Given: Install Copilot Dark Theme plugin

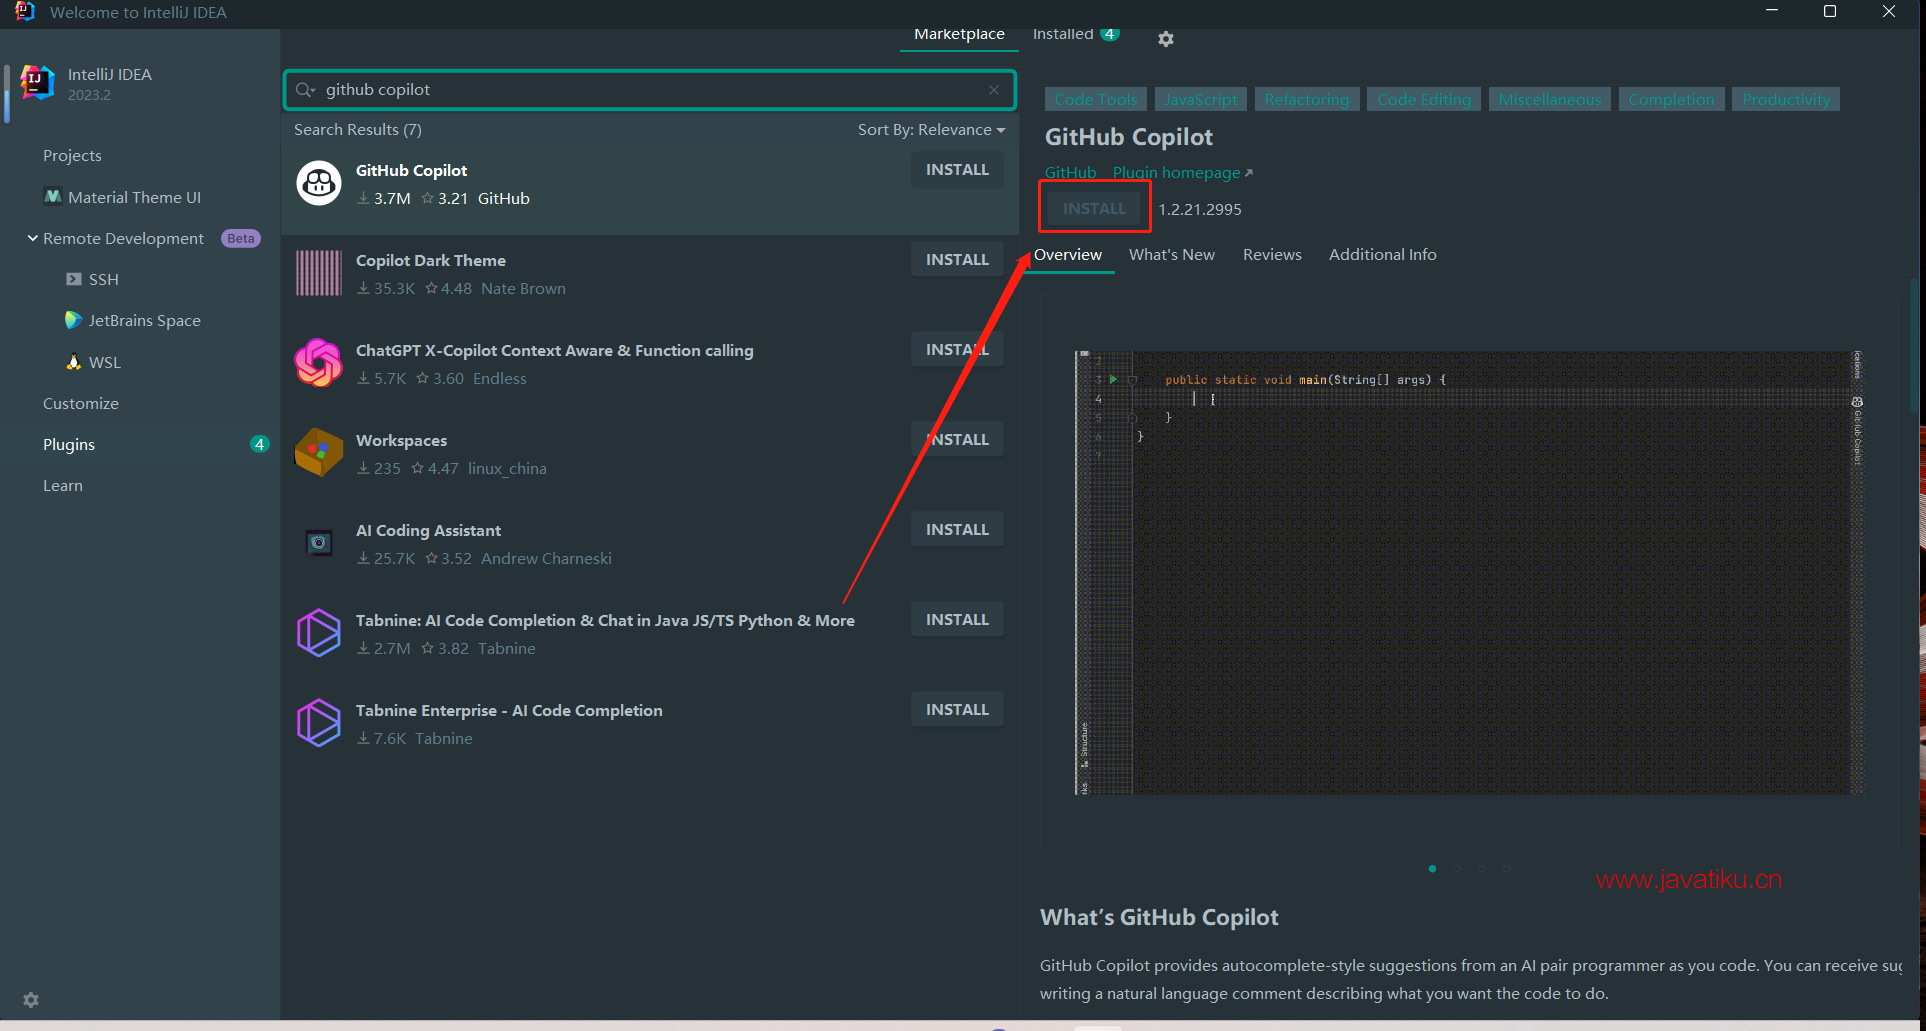Looking at the screenshot, I should click(957, 260).
